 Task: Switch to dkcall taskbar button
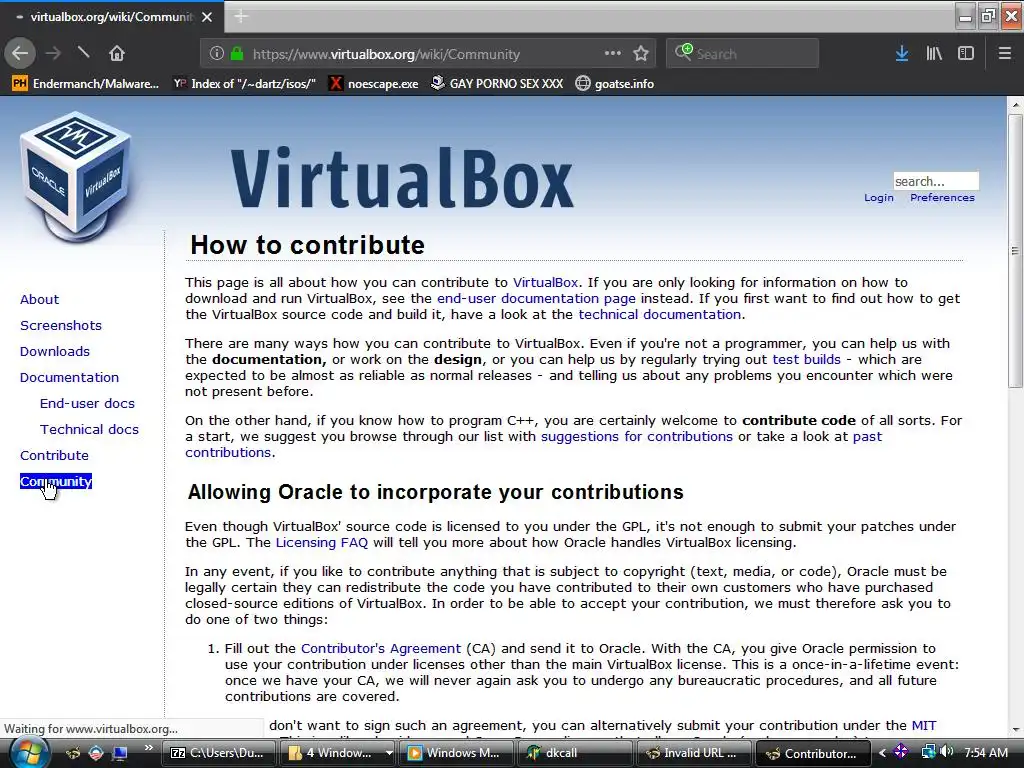[575, 753]
